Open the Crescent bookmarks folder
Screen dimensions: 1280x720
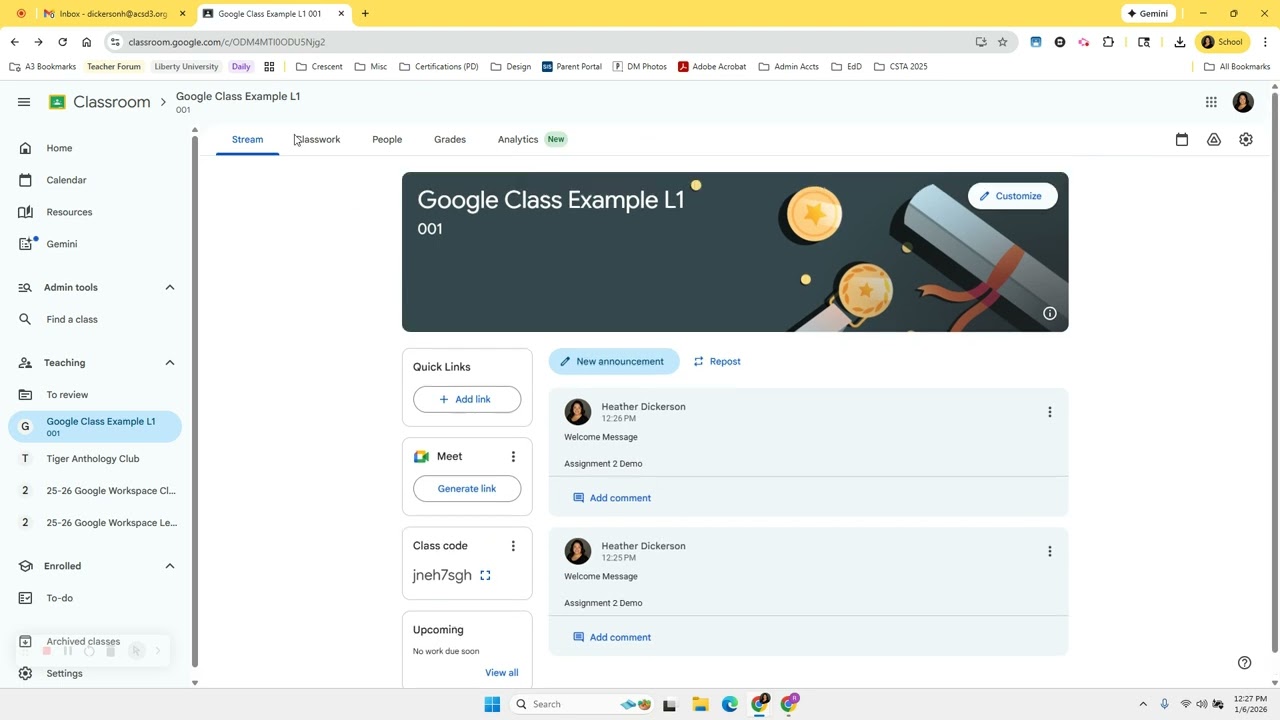pyautogui.click(x=319, y=67)
